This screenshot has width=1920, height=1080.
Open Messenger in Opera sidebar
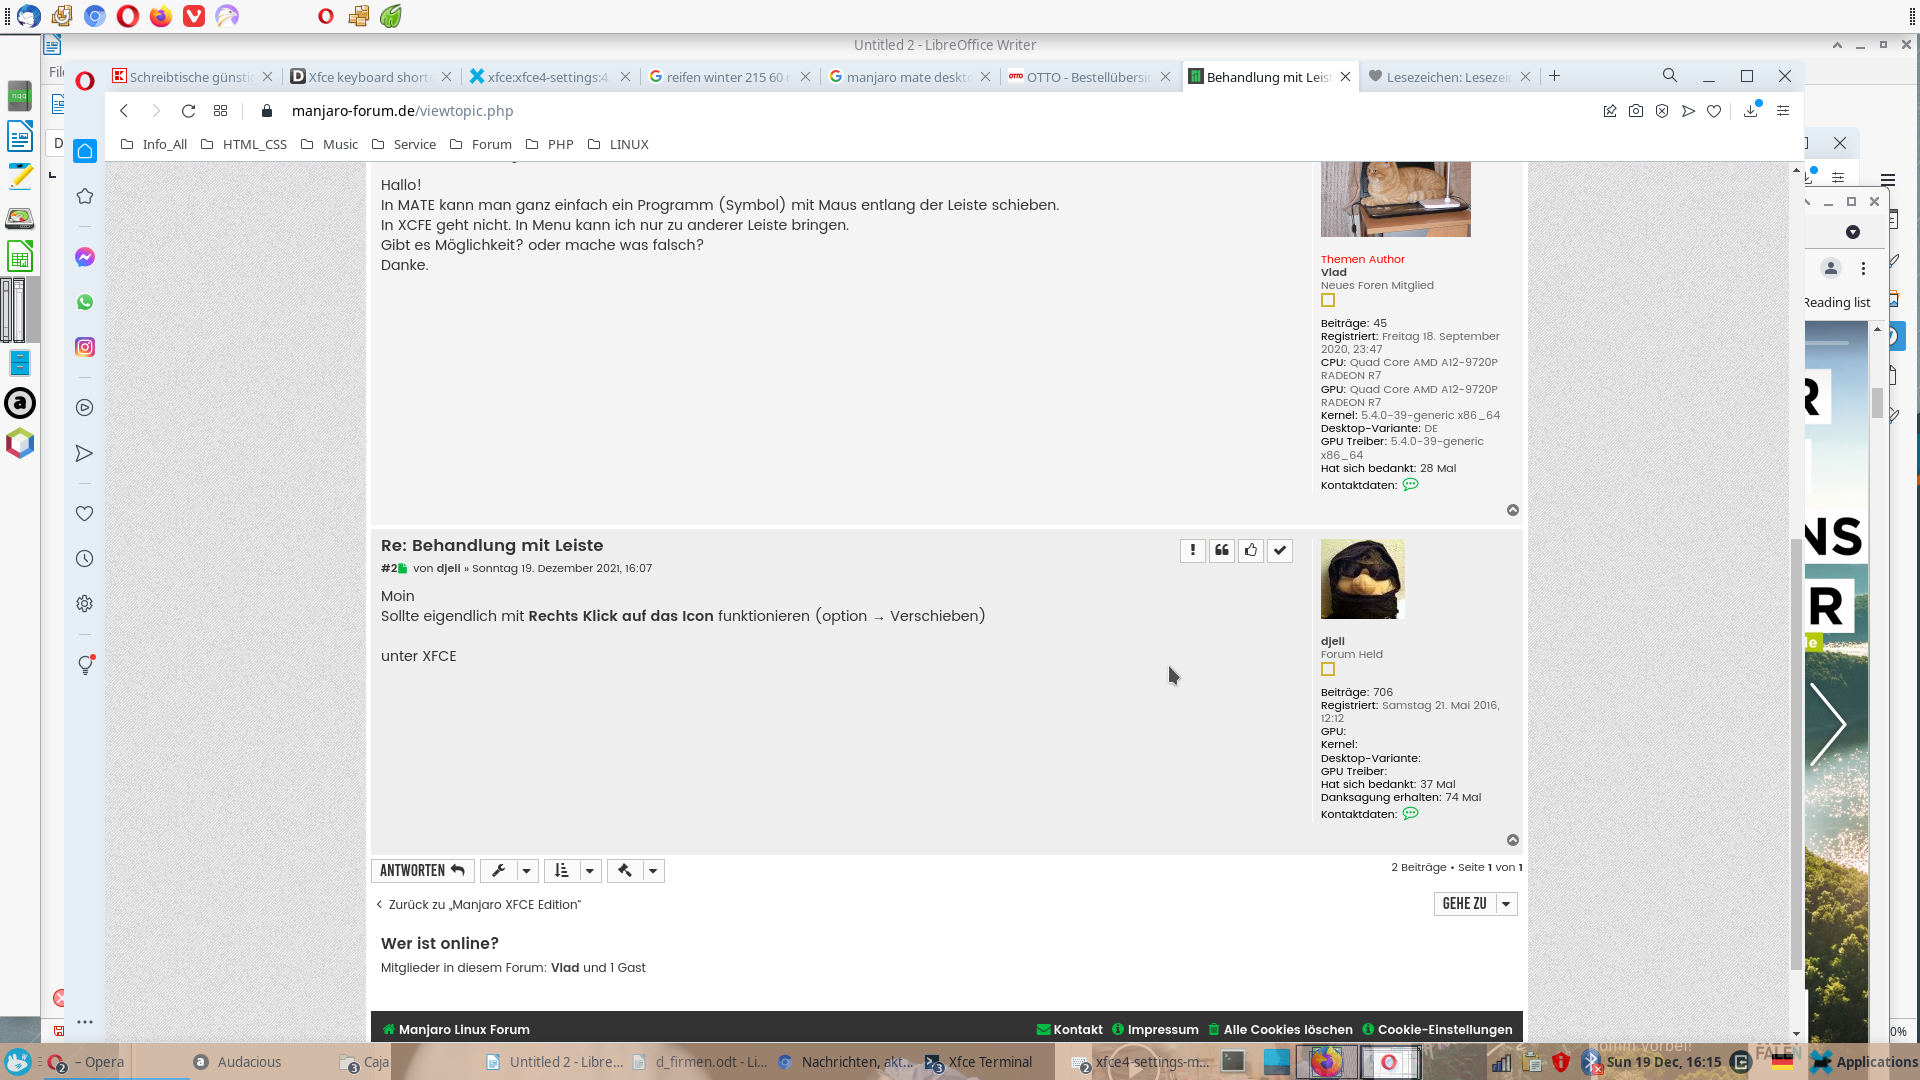[x=85, y=257]
